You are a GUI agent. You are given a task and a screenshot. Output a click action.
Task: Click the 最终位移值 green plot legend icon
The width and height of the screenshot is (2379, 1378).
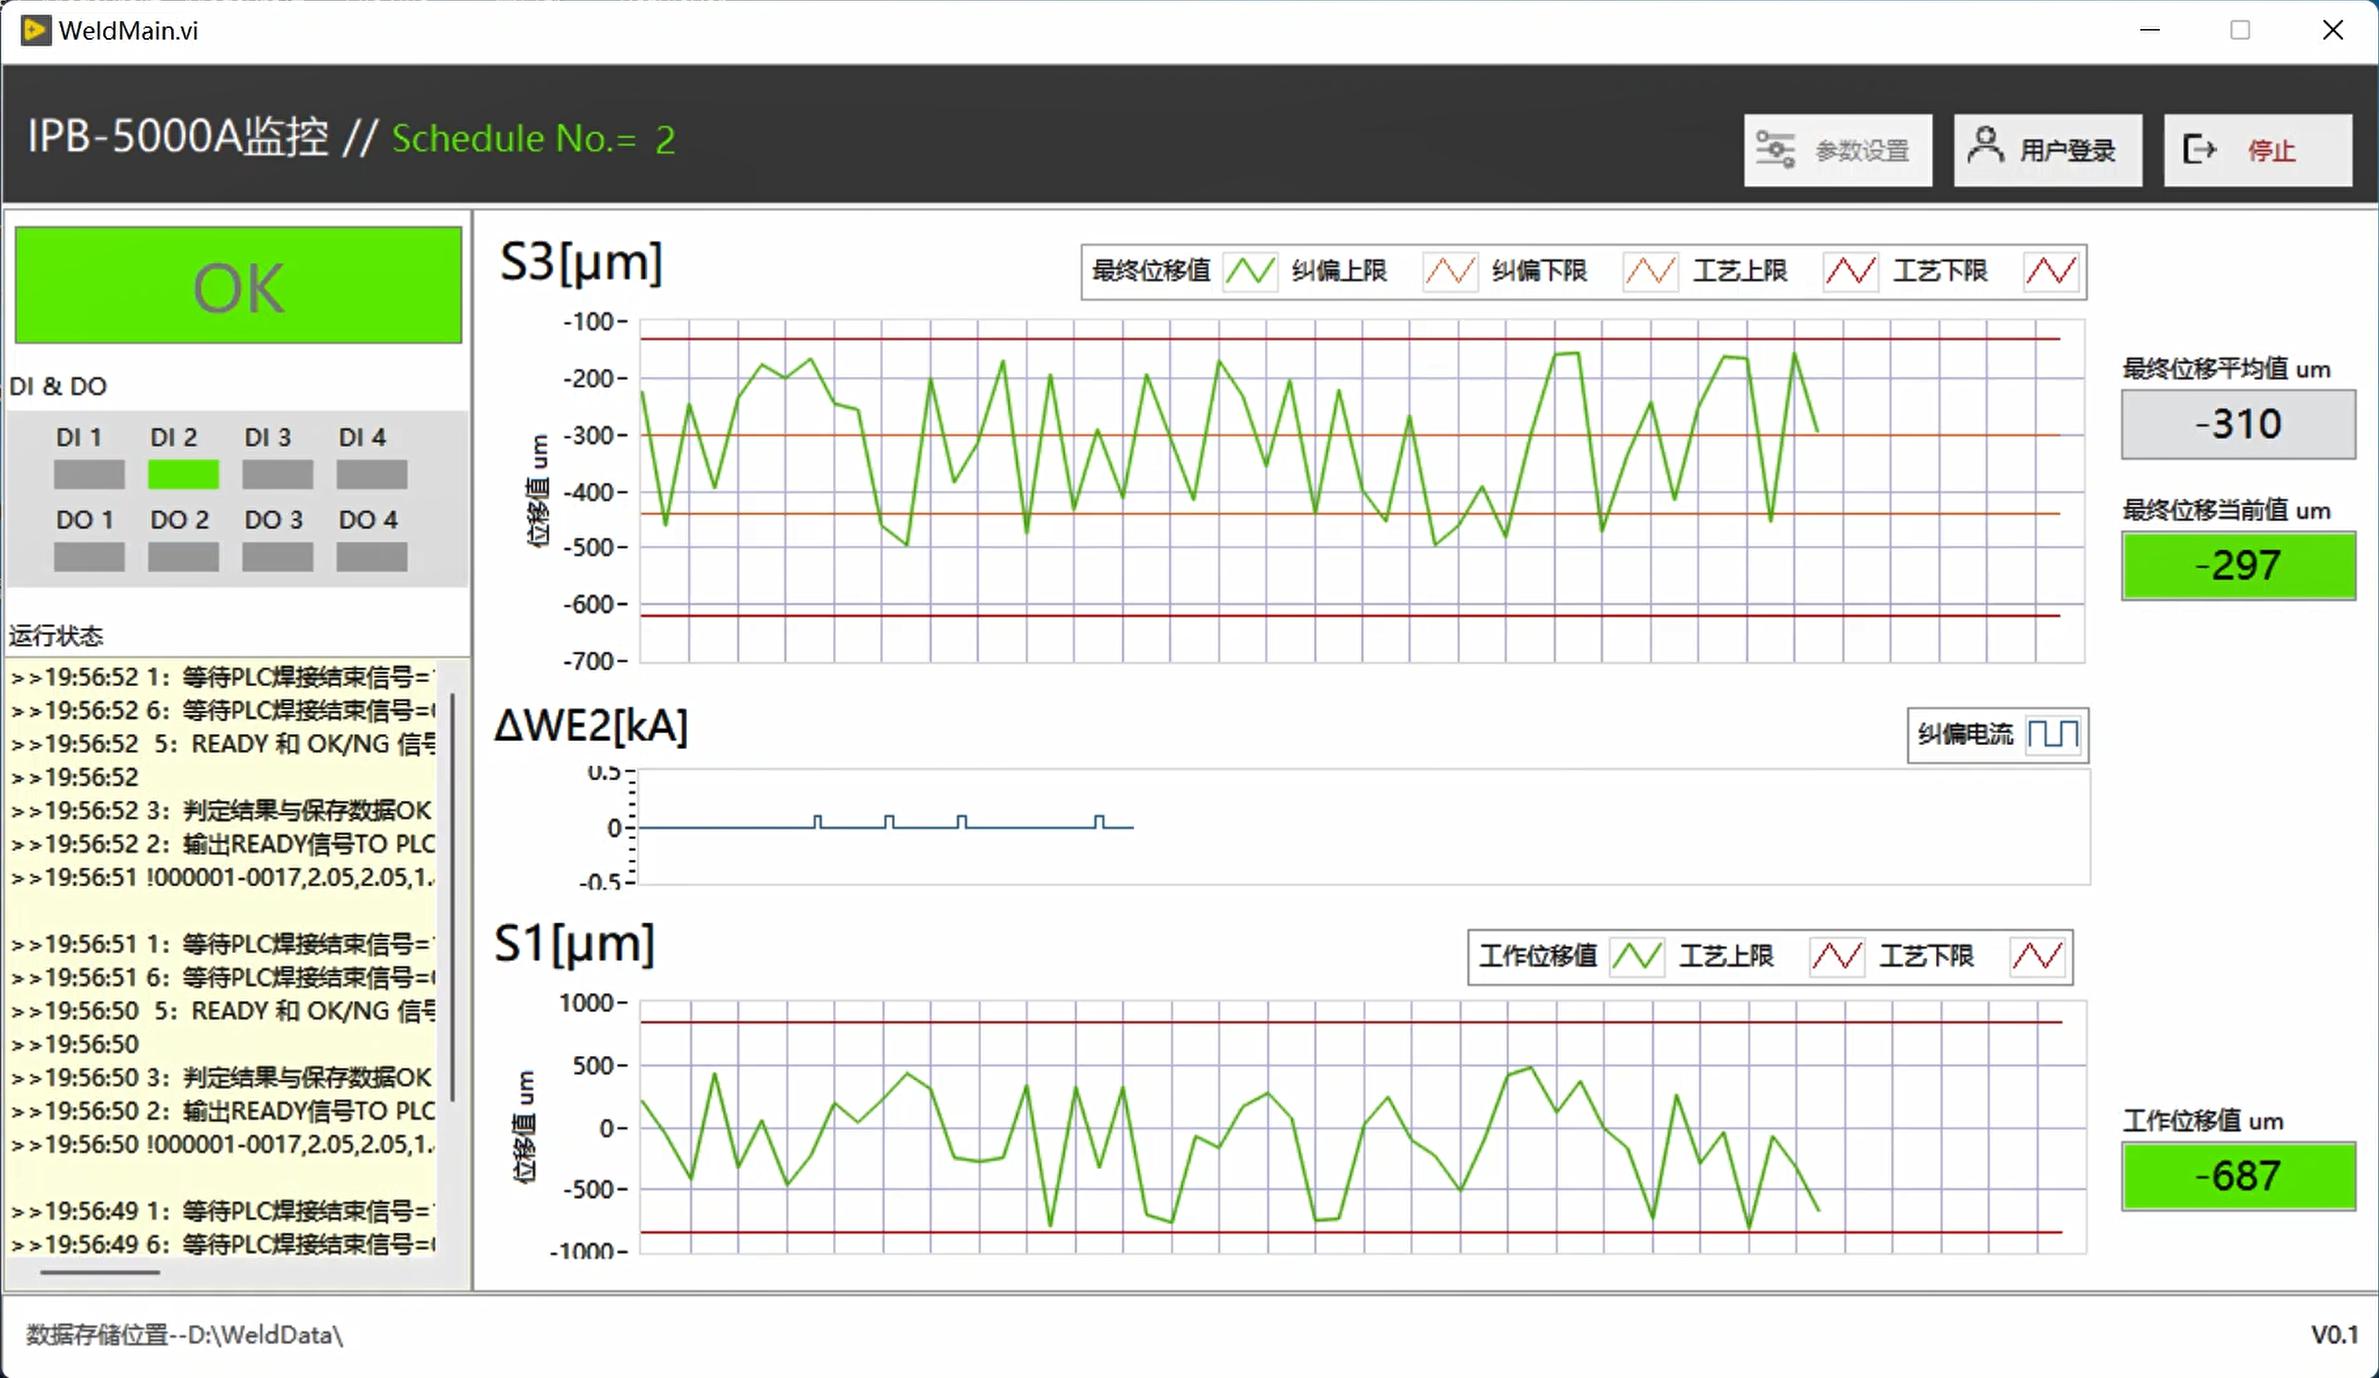(x=1250, y=271)
